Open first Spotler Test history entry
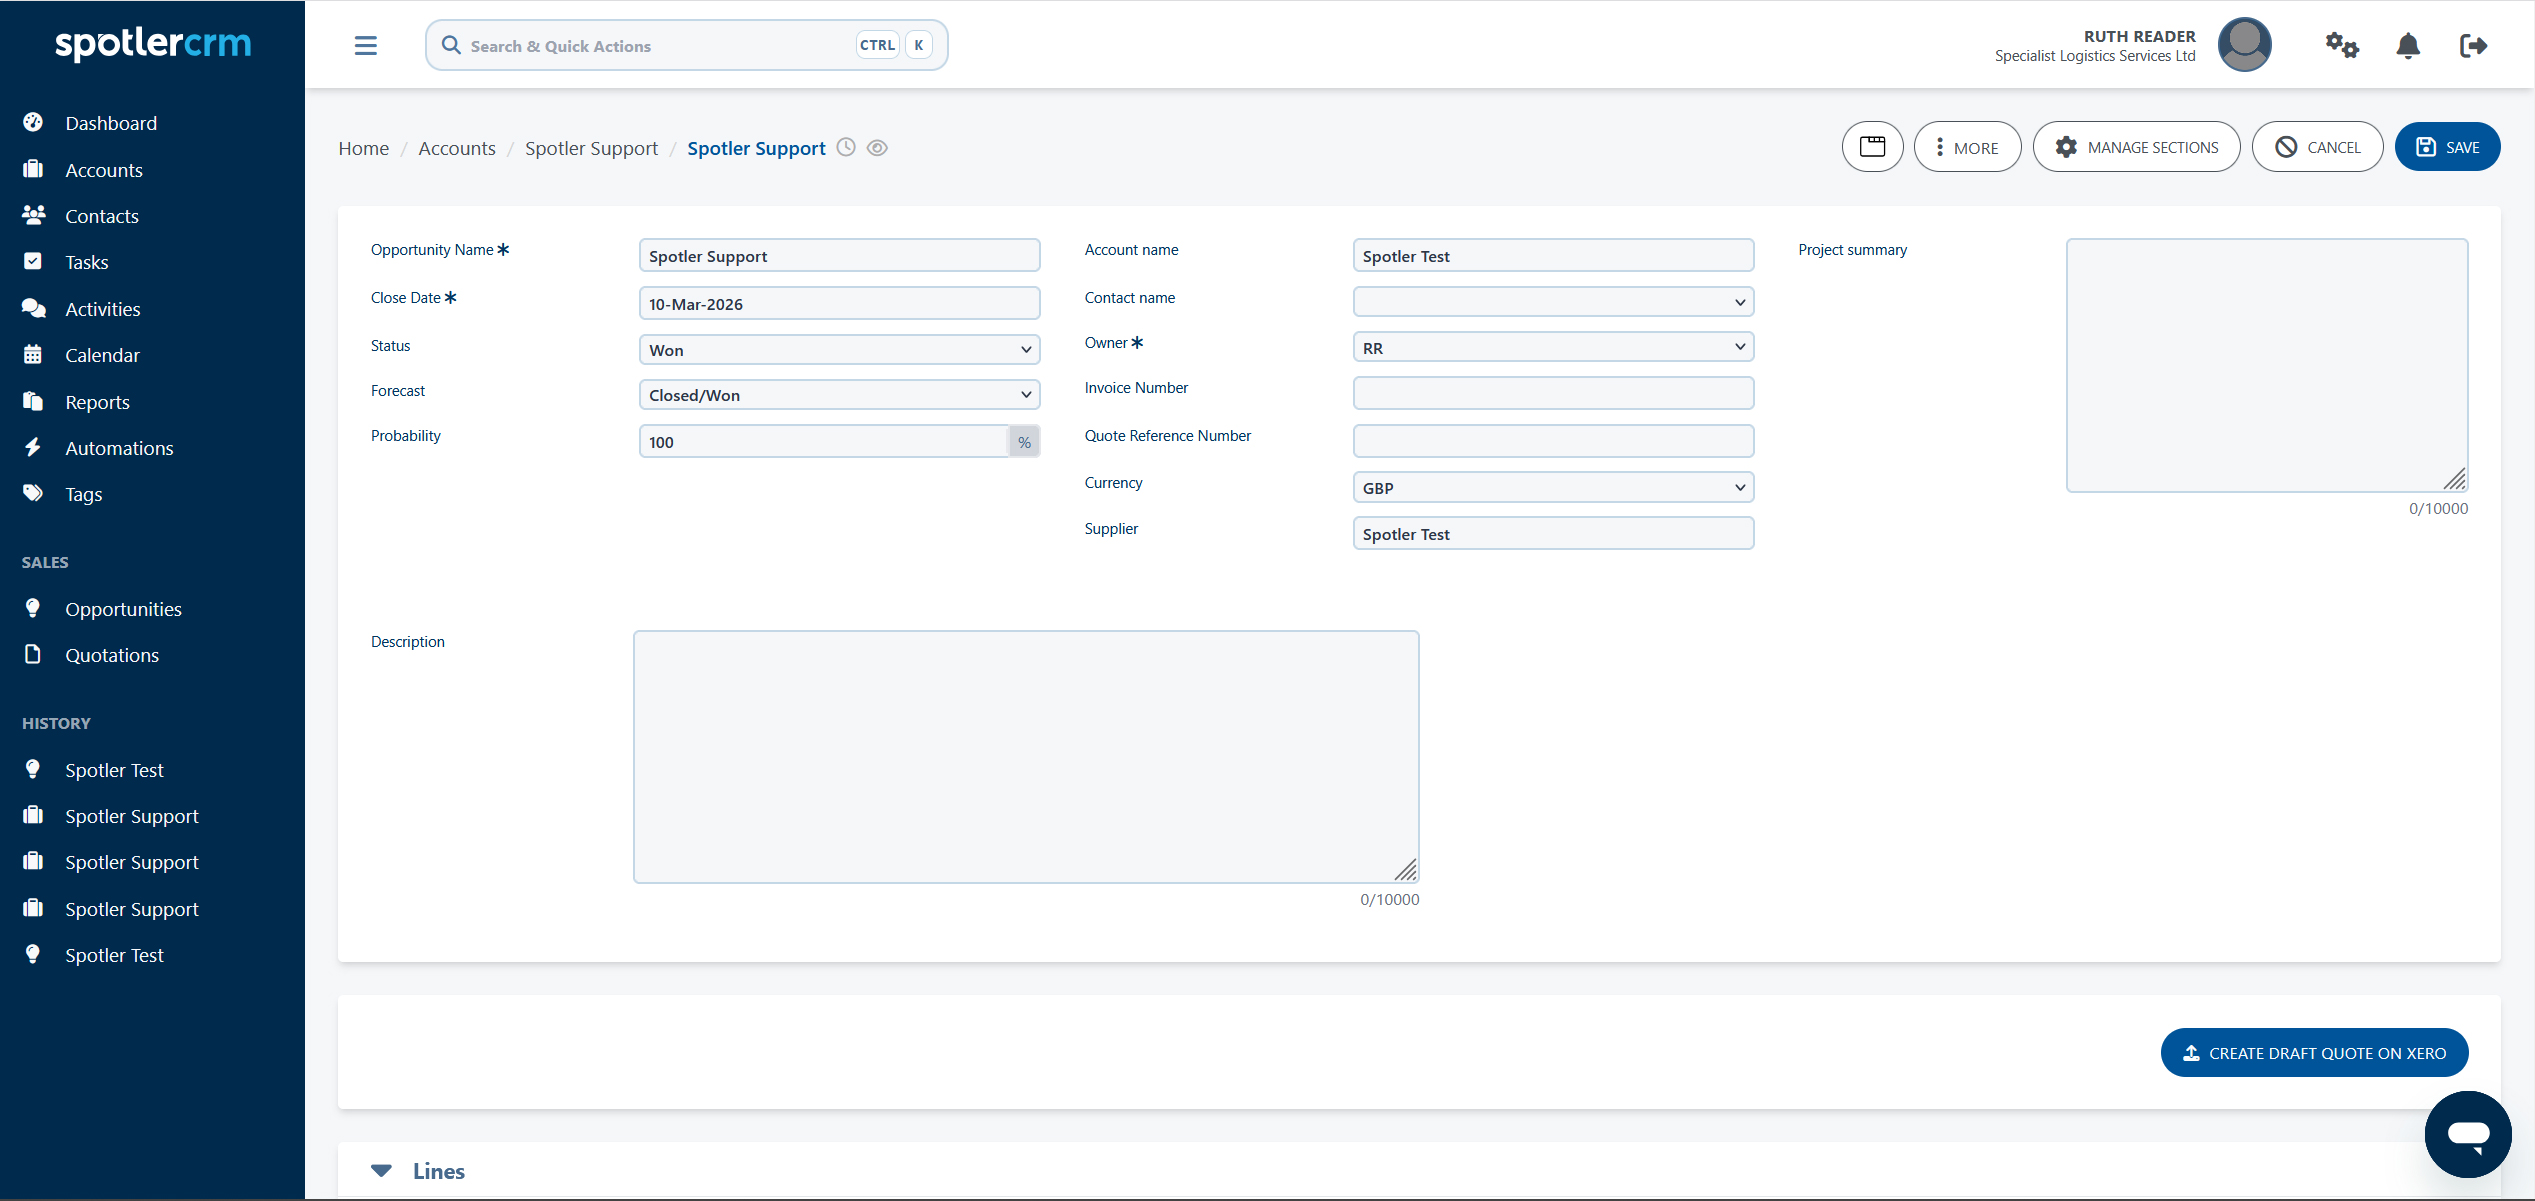This screenshot has width=2535, height=1201. point(114,770)
